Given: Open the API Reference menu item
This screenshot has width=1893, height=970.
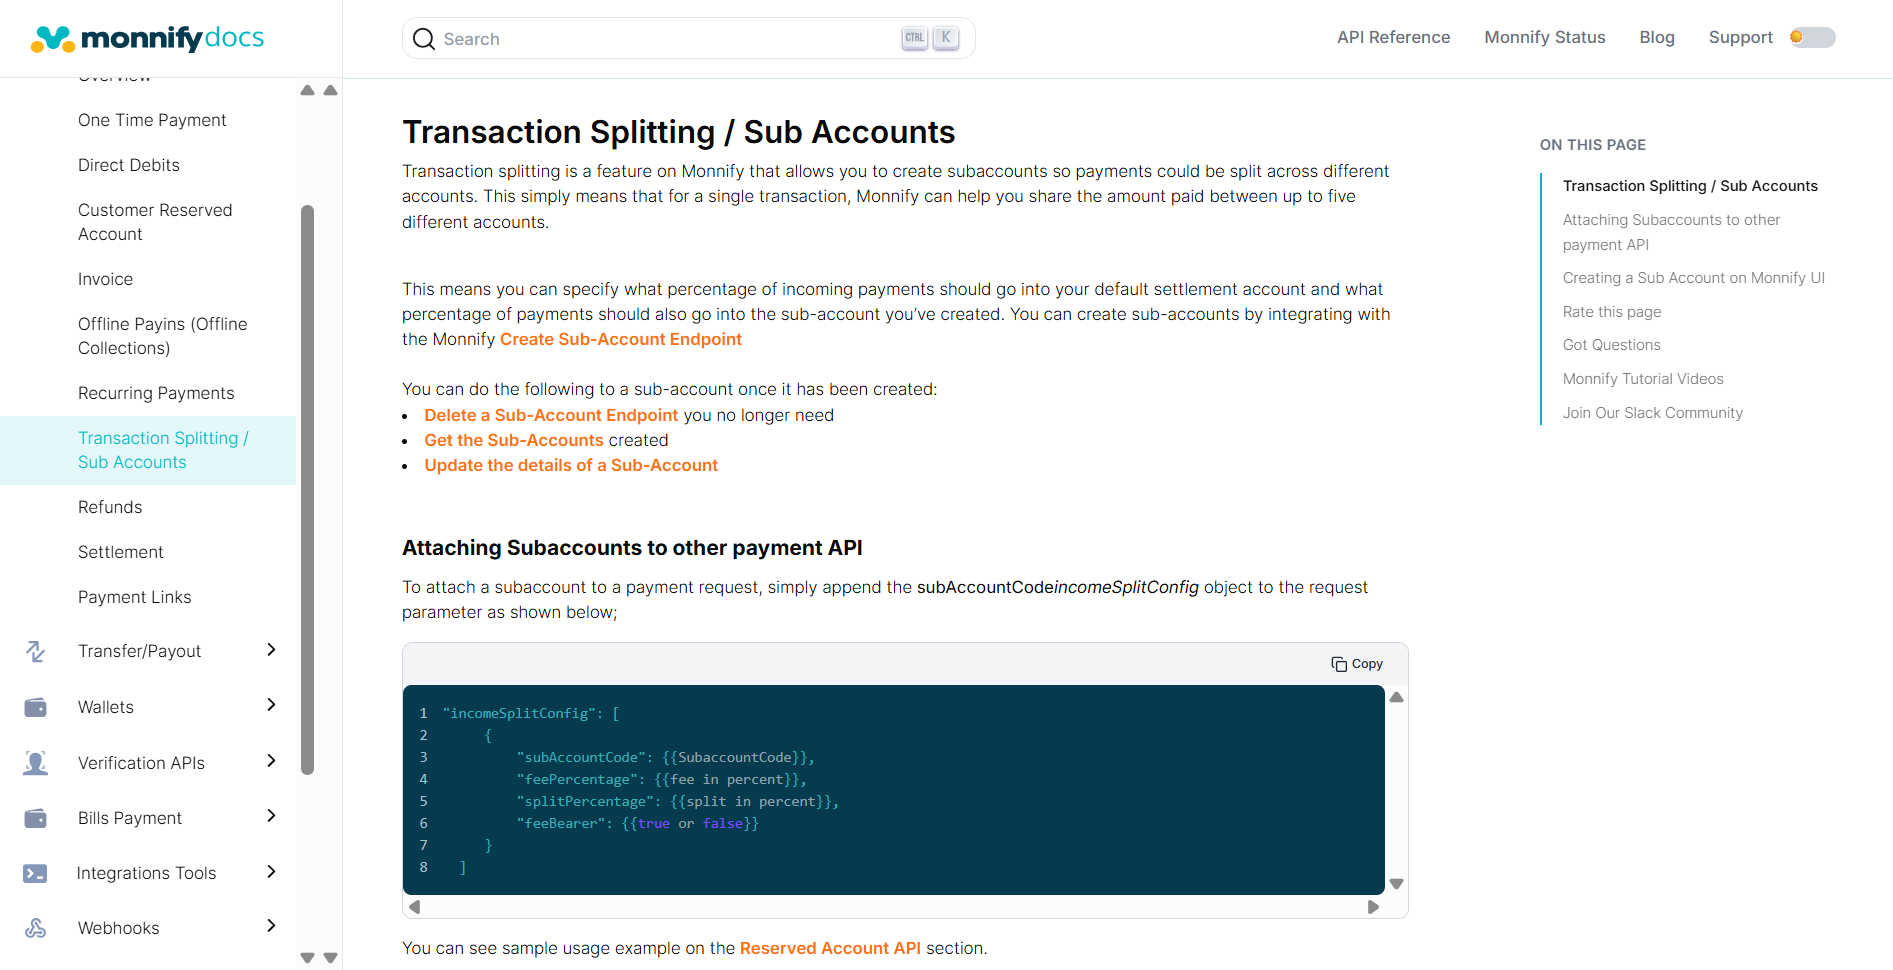Looking at the screenshot, I should point(1393,38).
